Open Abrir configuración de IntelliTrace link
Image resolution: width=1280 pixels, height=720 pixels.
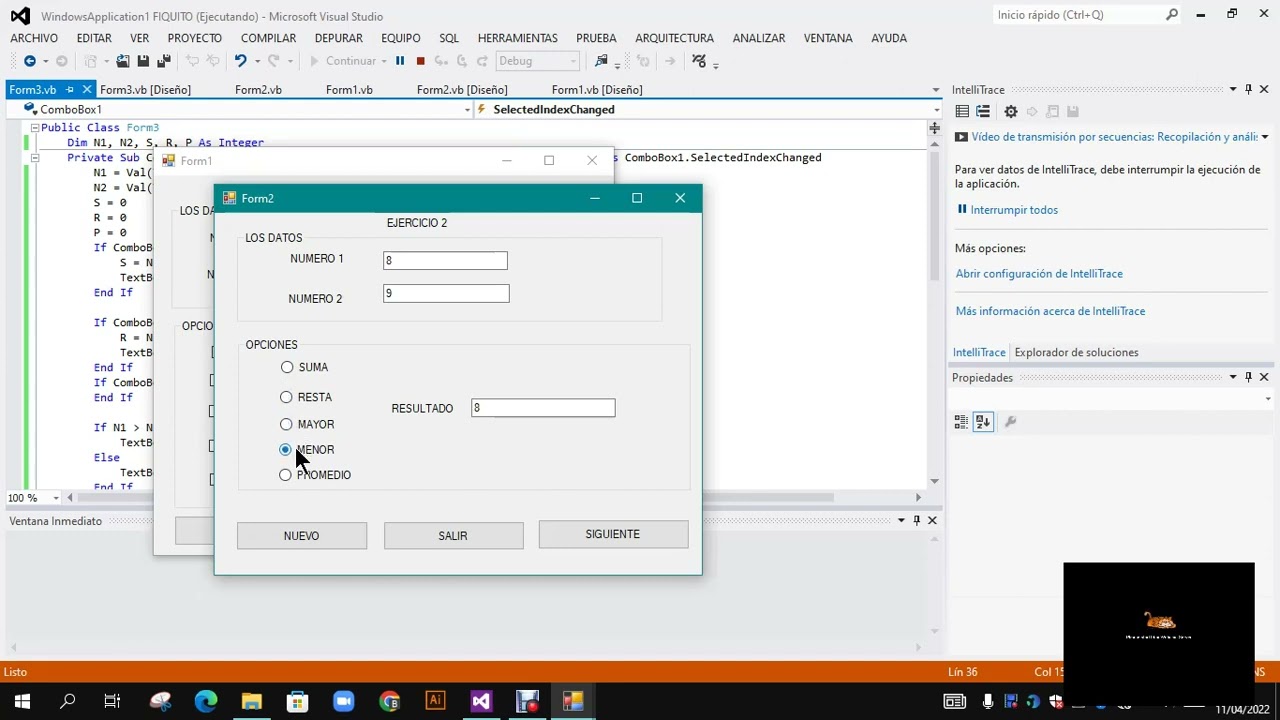tap(1039, 274)
